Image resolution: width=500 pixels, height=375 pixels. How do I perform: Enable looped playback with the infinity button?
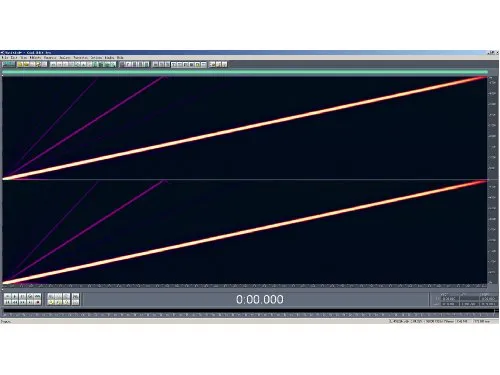pos(37,296)
